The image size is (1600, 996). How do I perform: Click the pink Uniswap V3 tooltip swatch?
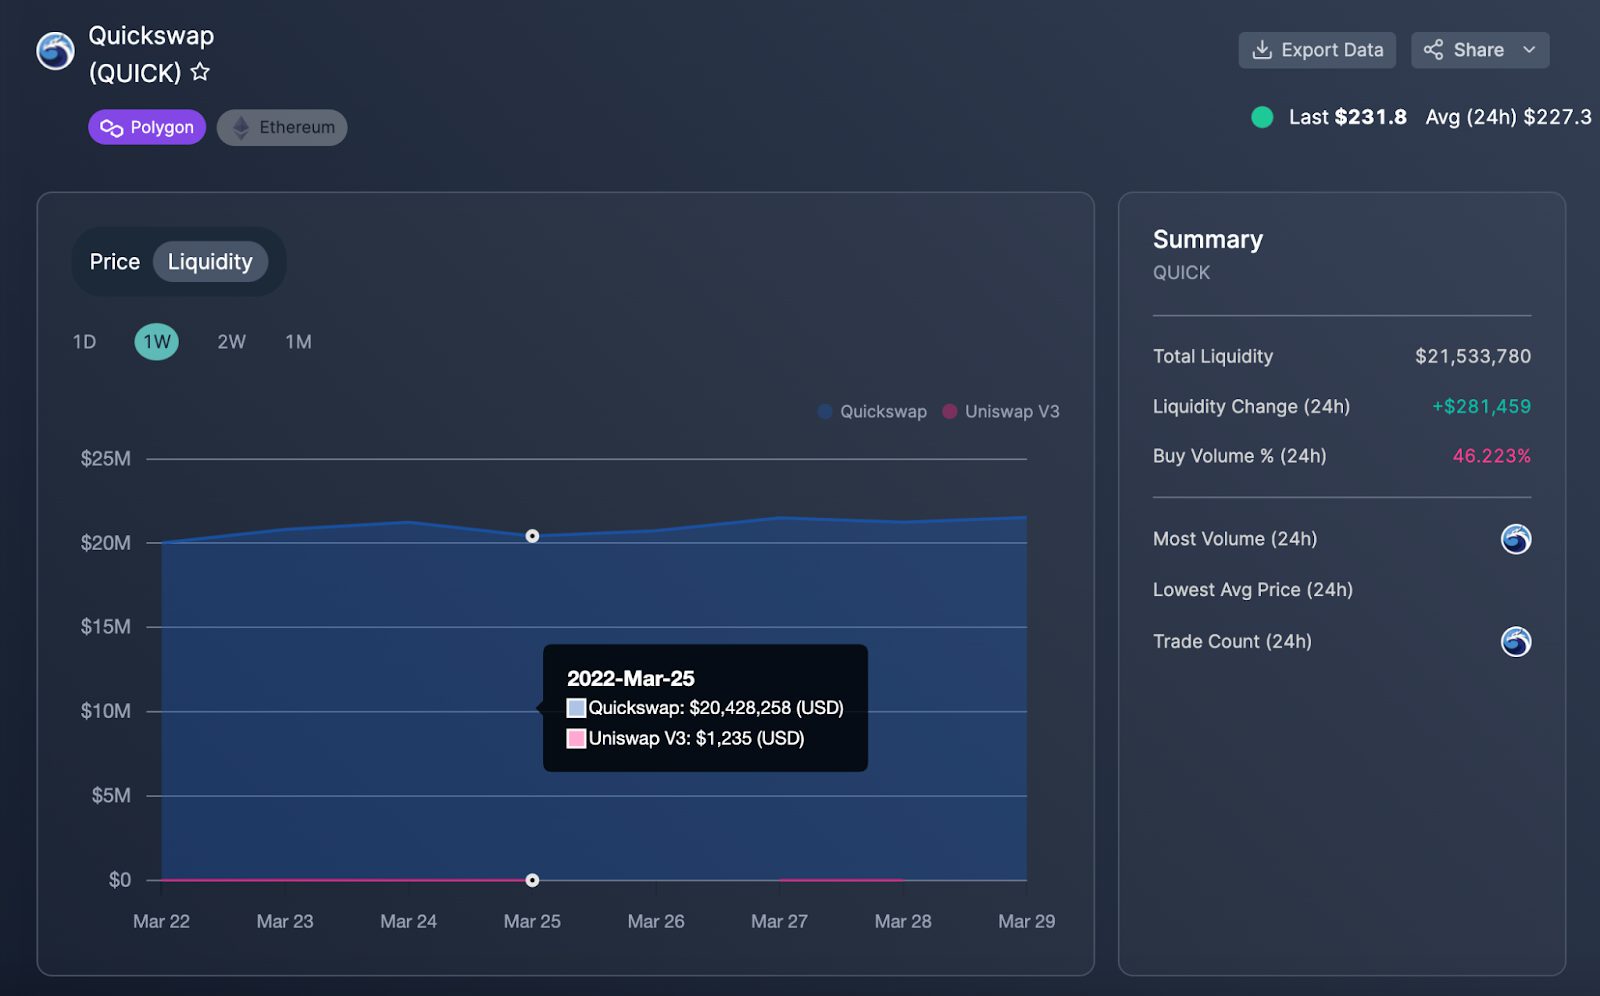coord(576,739)
